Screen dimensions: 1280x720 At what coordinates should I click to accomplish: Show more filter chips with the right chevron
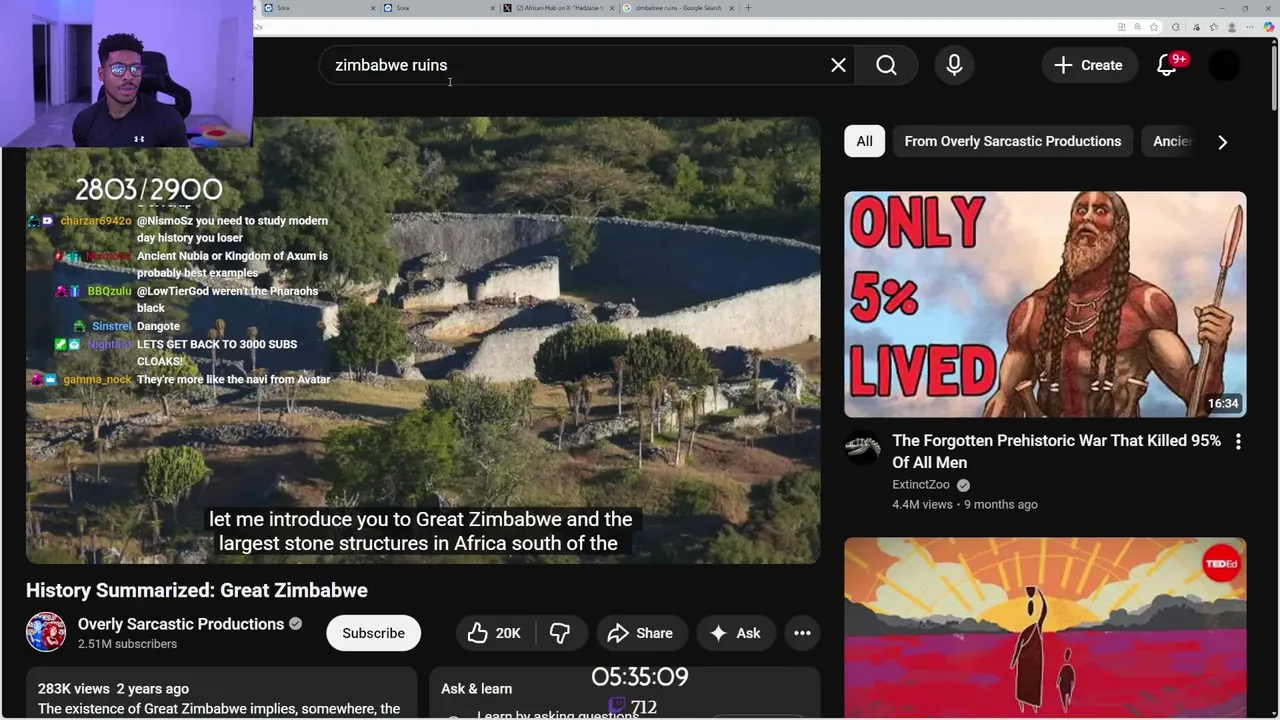(1222, 142)
